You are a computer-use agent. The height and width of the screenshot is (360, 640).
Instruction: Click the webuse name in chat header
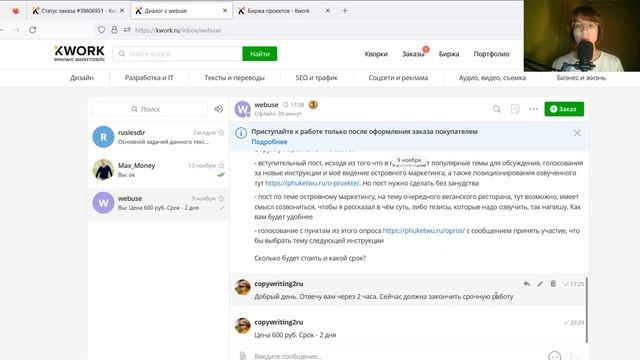tap(266, 105)
